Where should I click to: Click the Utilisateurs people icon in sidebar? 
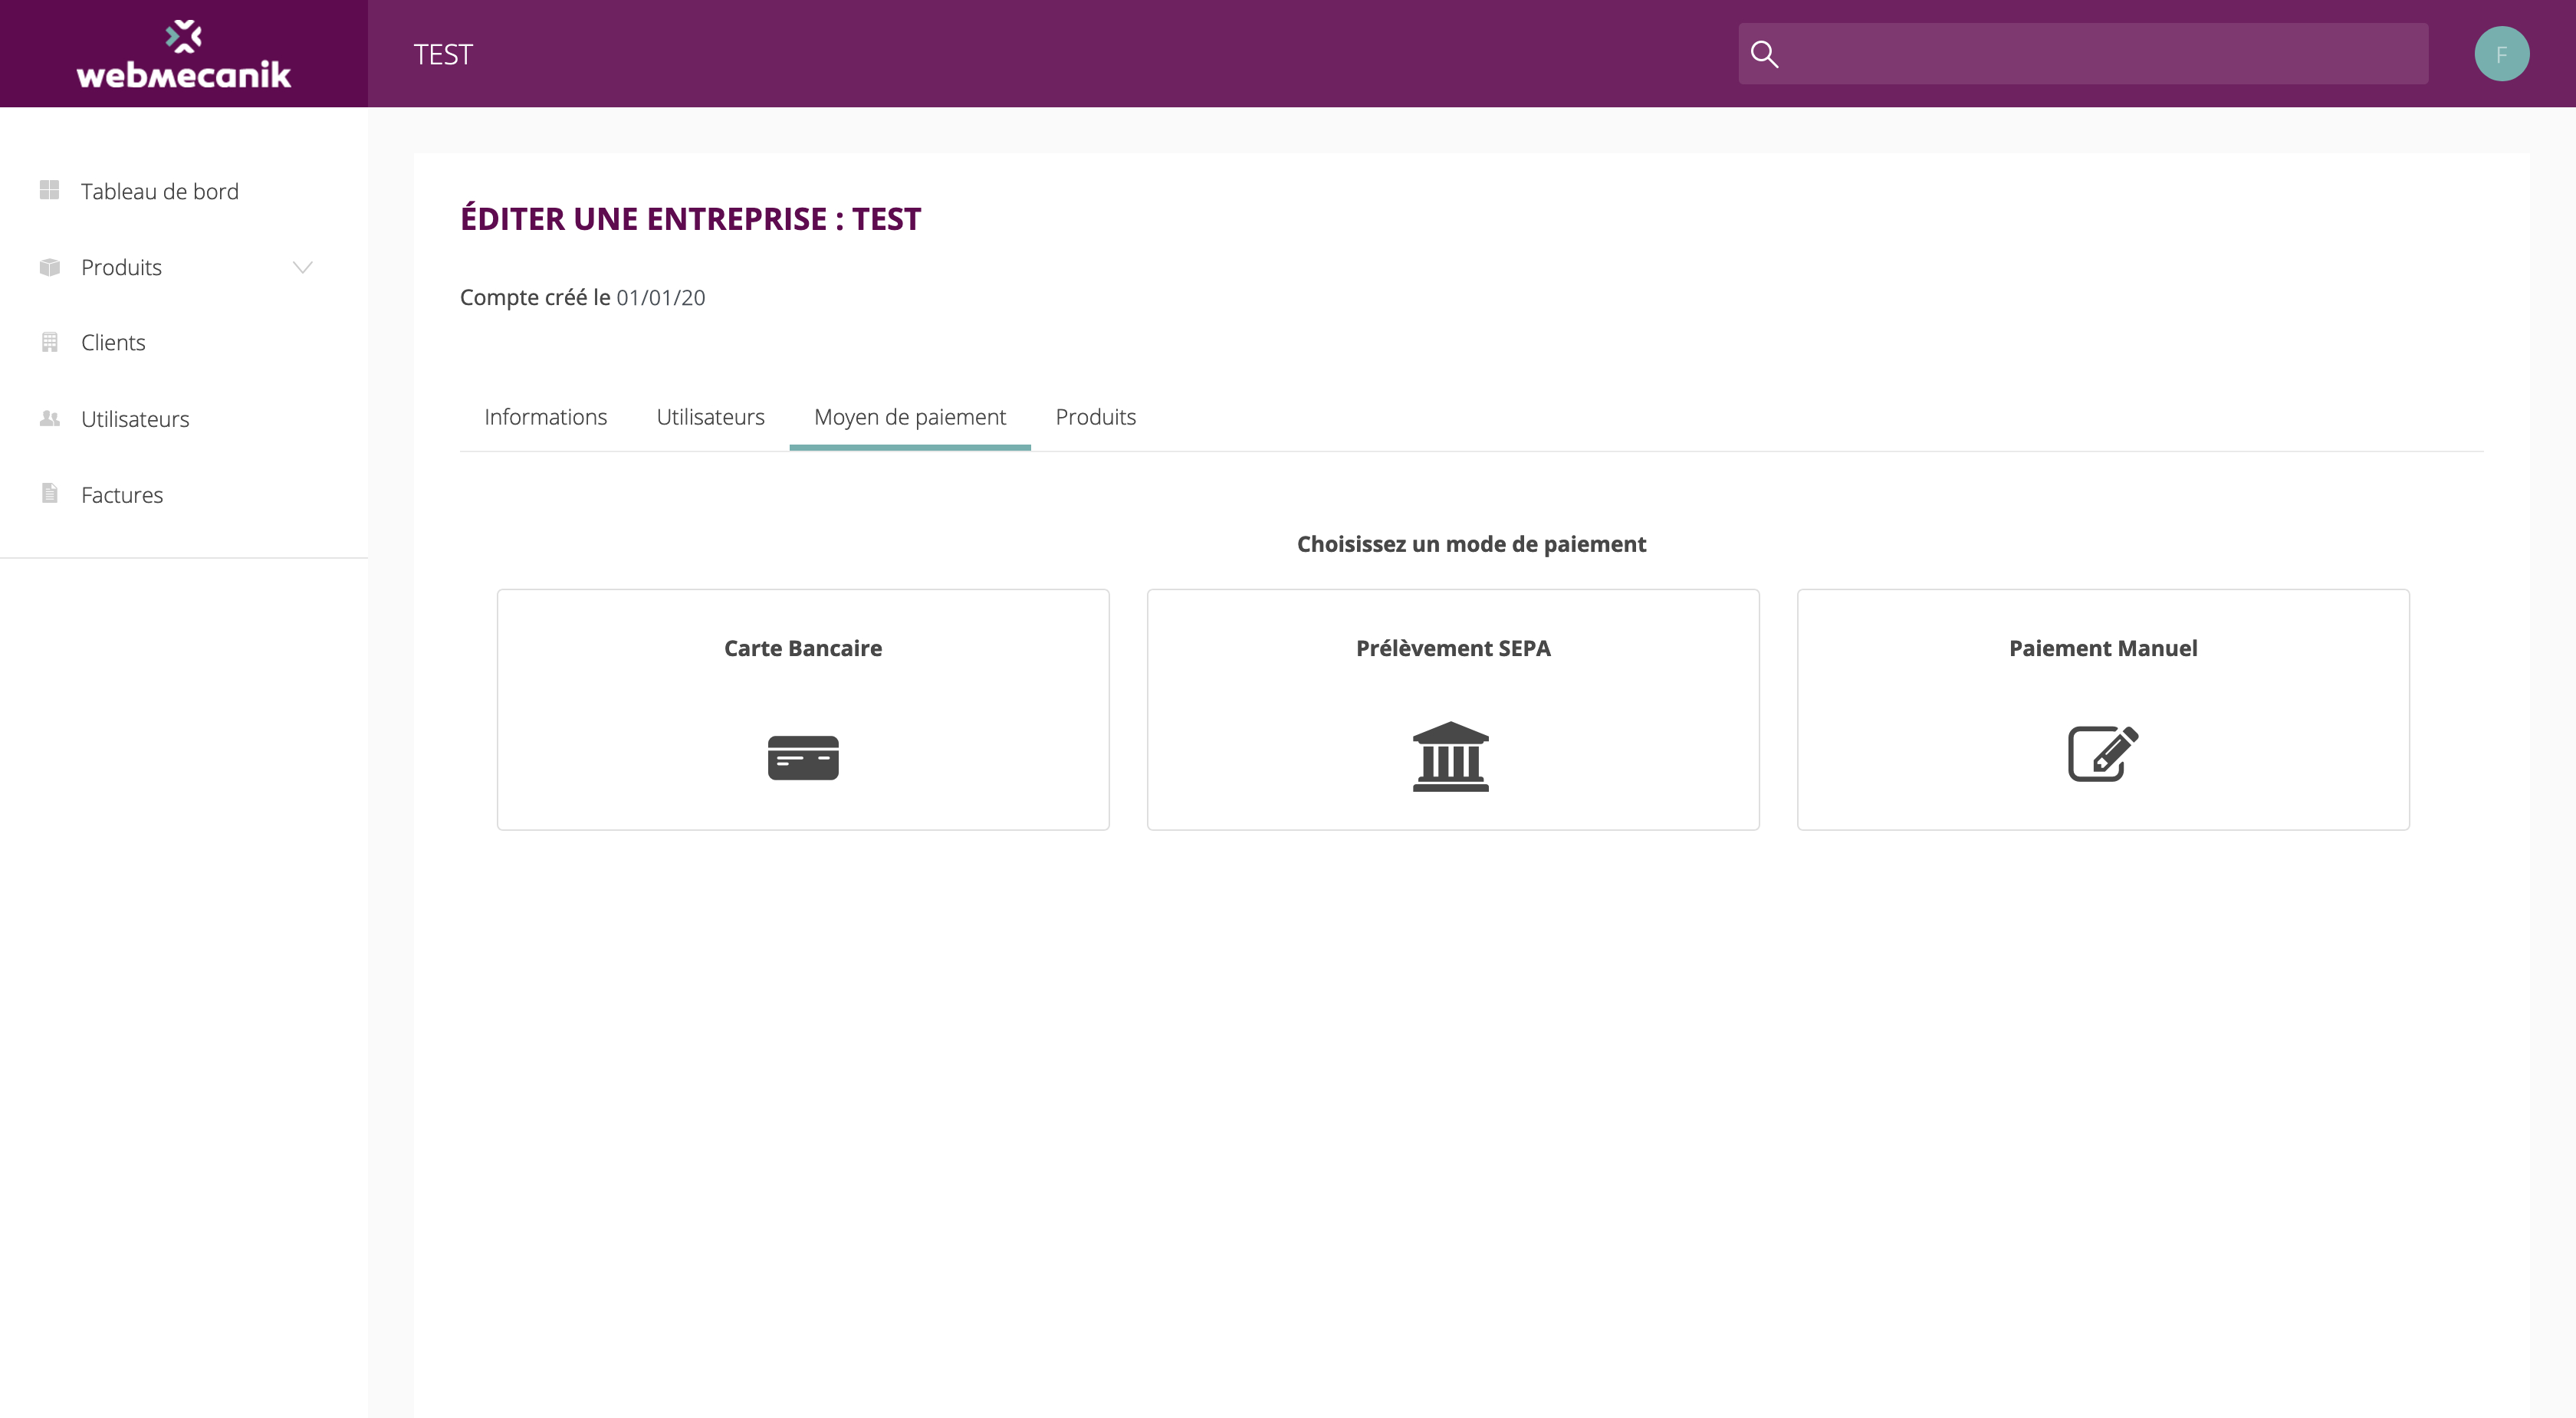pos(49,418)
